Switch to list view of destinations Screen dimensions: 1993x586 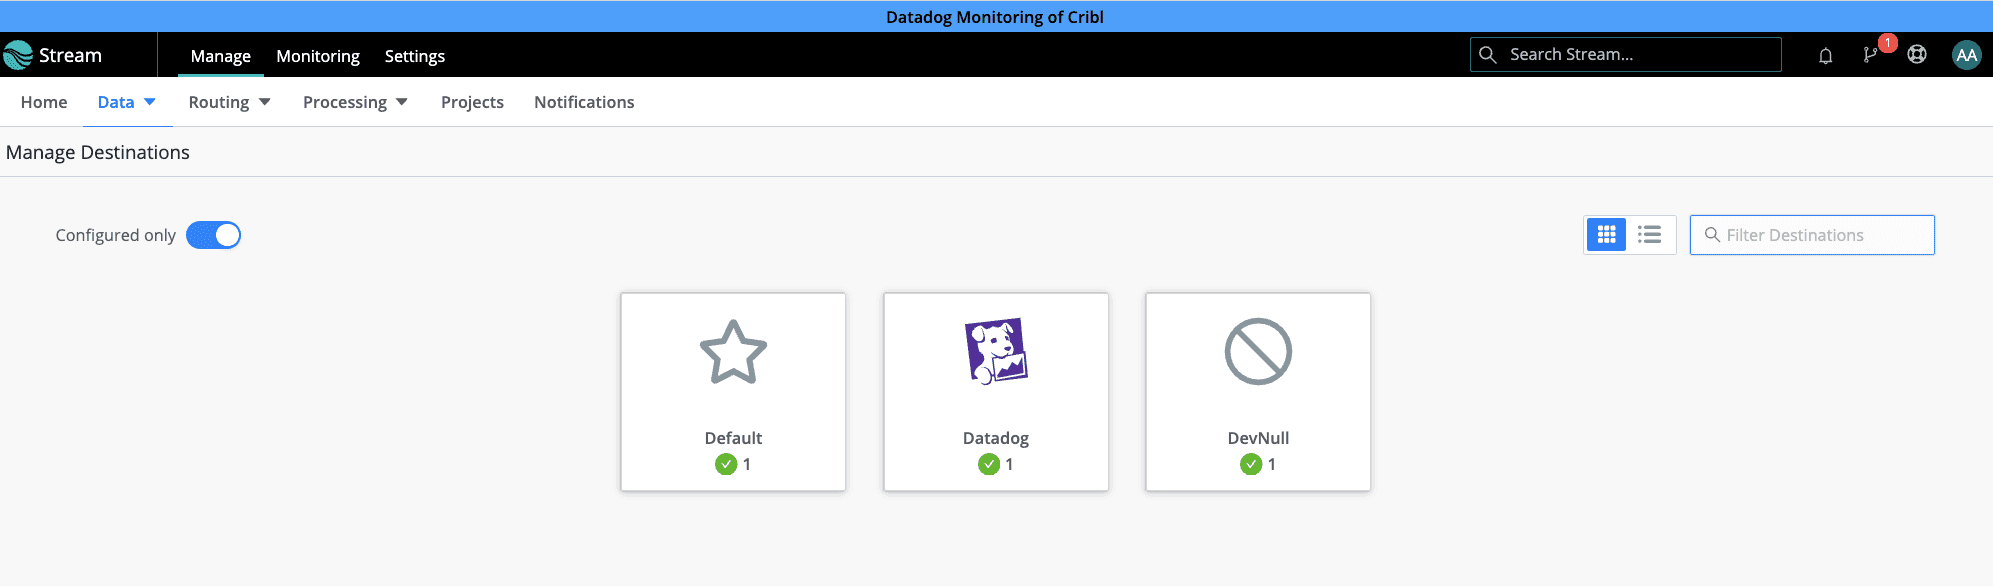point(1650,235)
